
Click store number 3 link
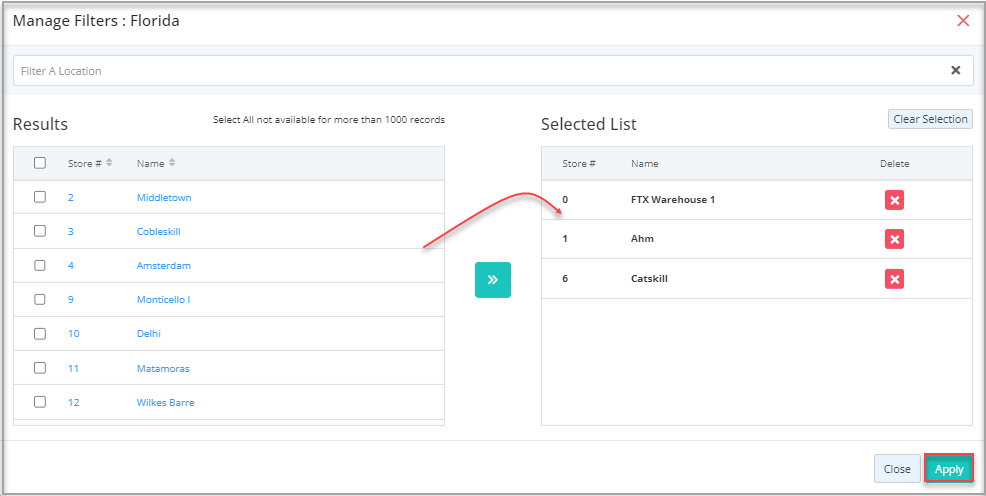(71, 231)
